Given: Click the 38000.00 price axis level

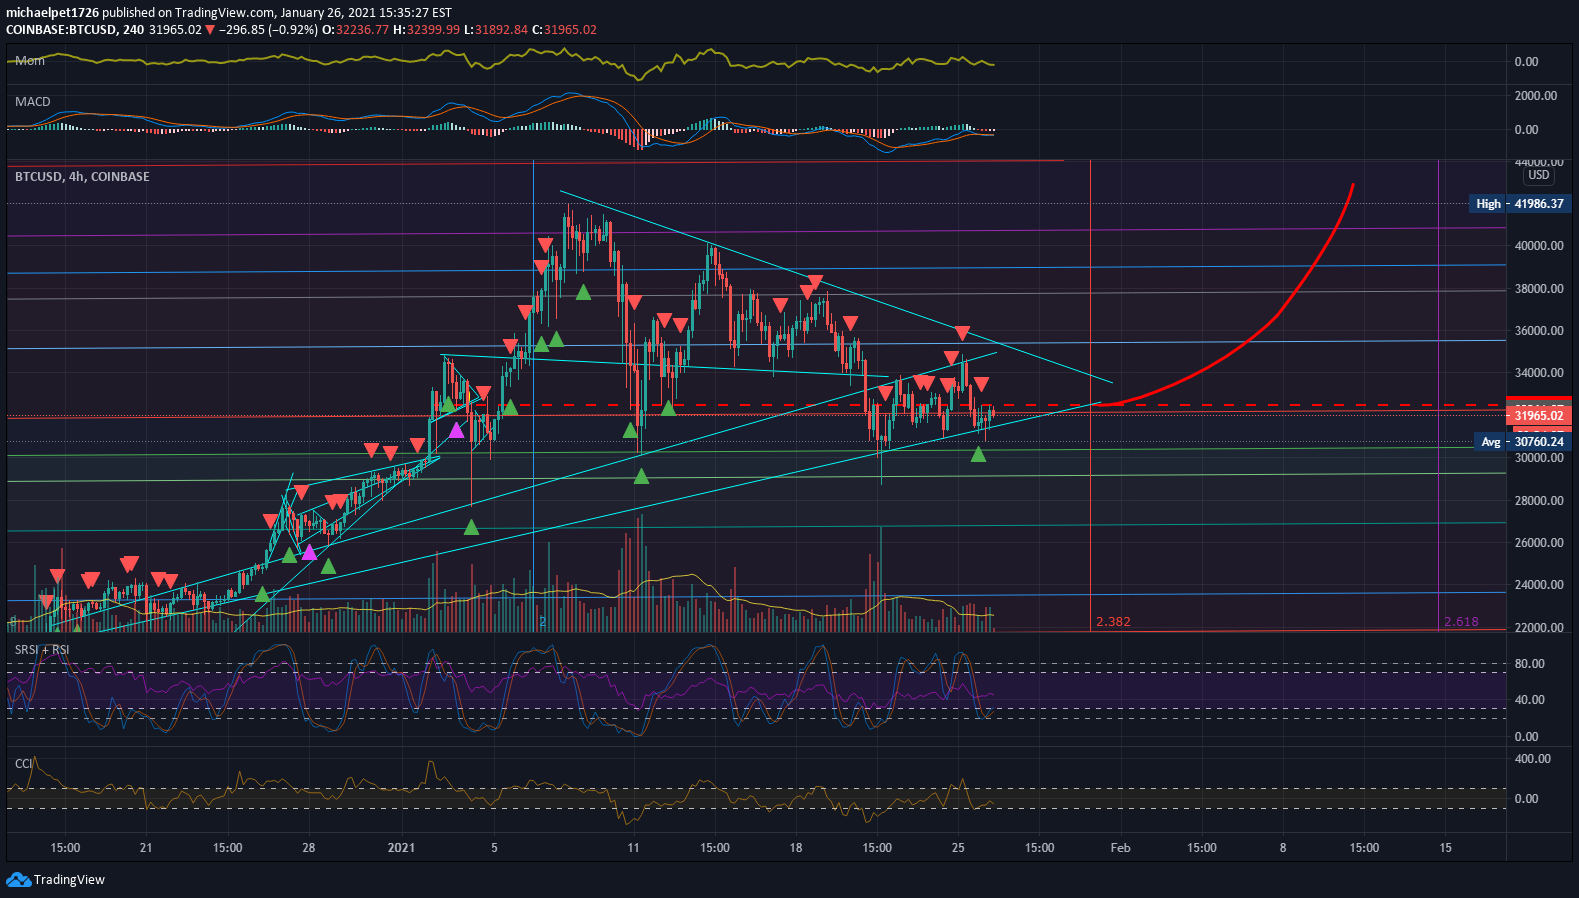Looking at the screenshot, I should click(x=1539, y=289).
